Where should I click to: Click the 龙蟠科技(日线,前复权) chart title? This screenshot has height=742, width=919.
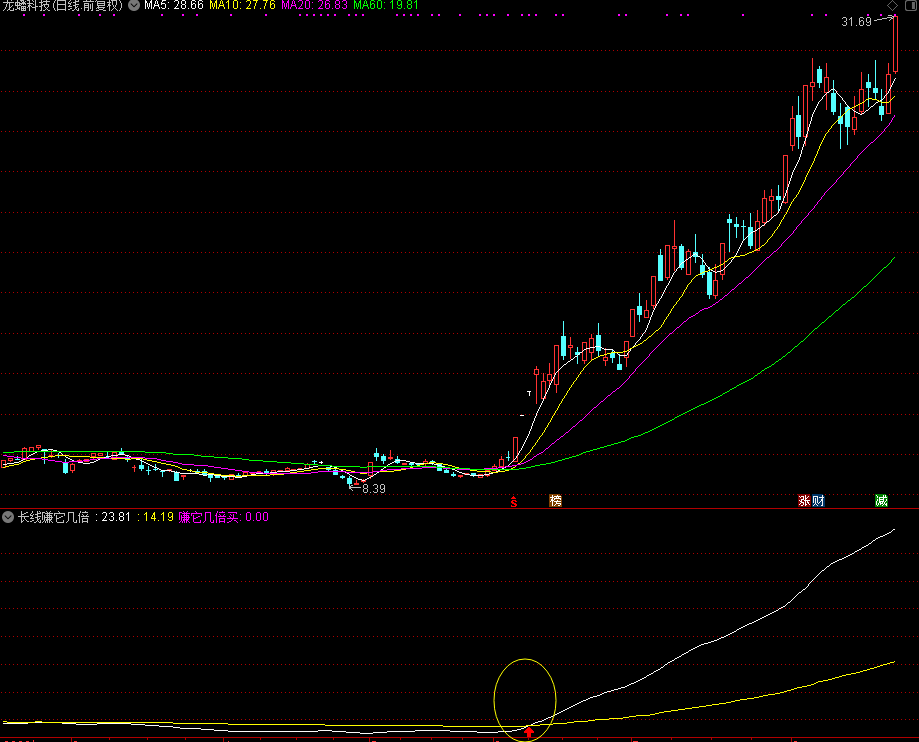coord(63,5)
